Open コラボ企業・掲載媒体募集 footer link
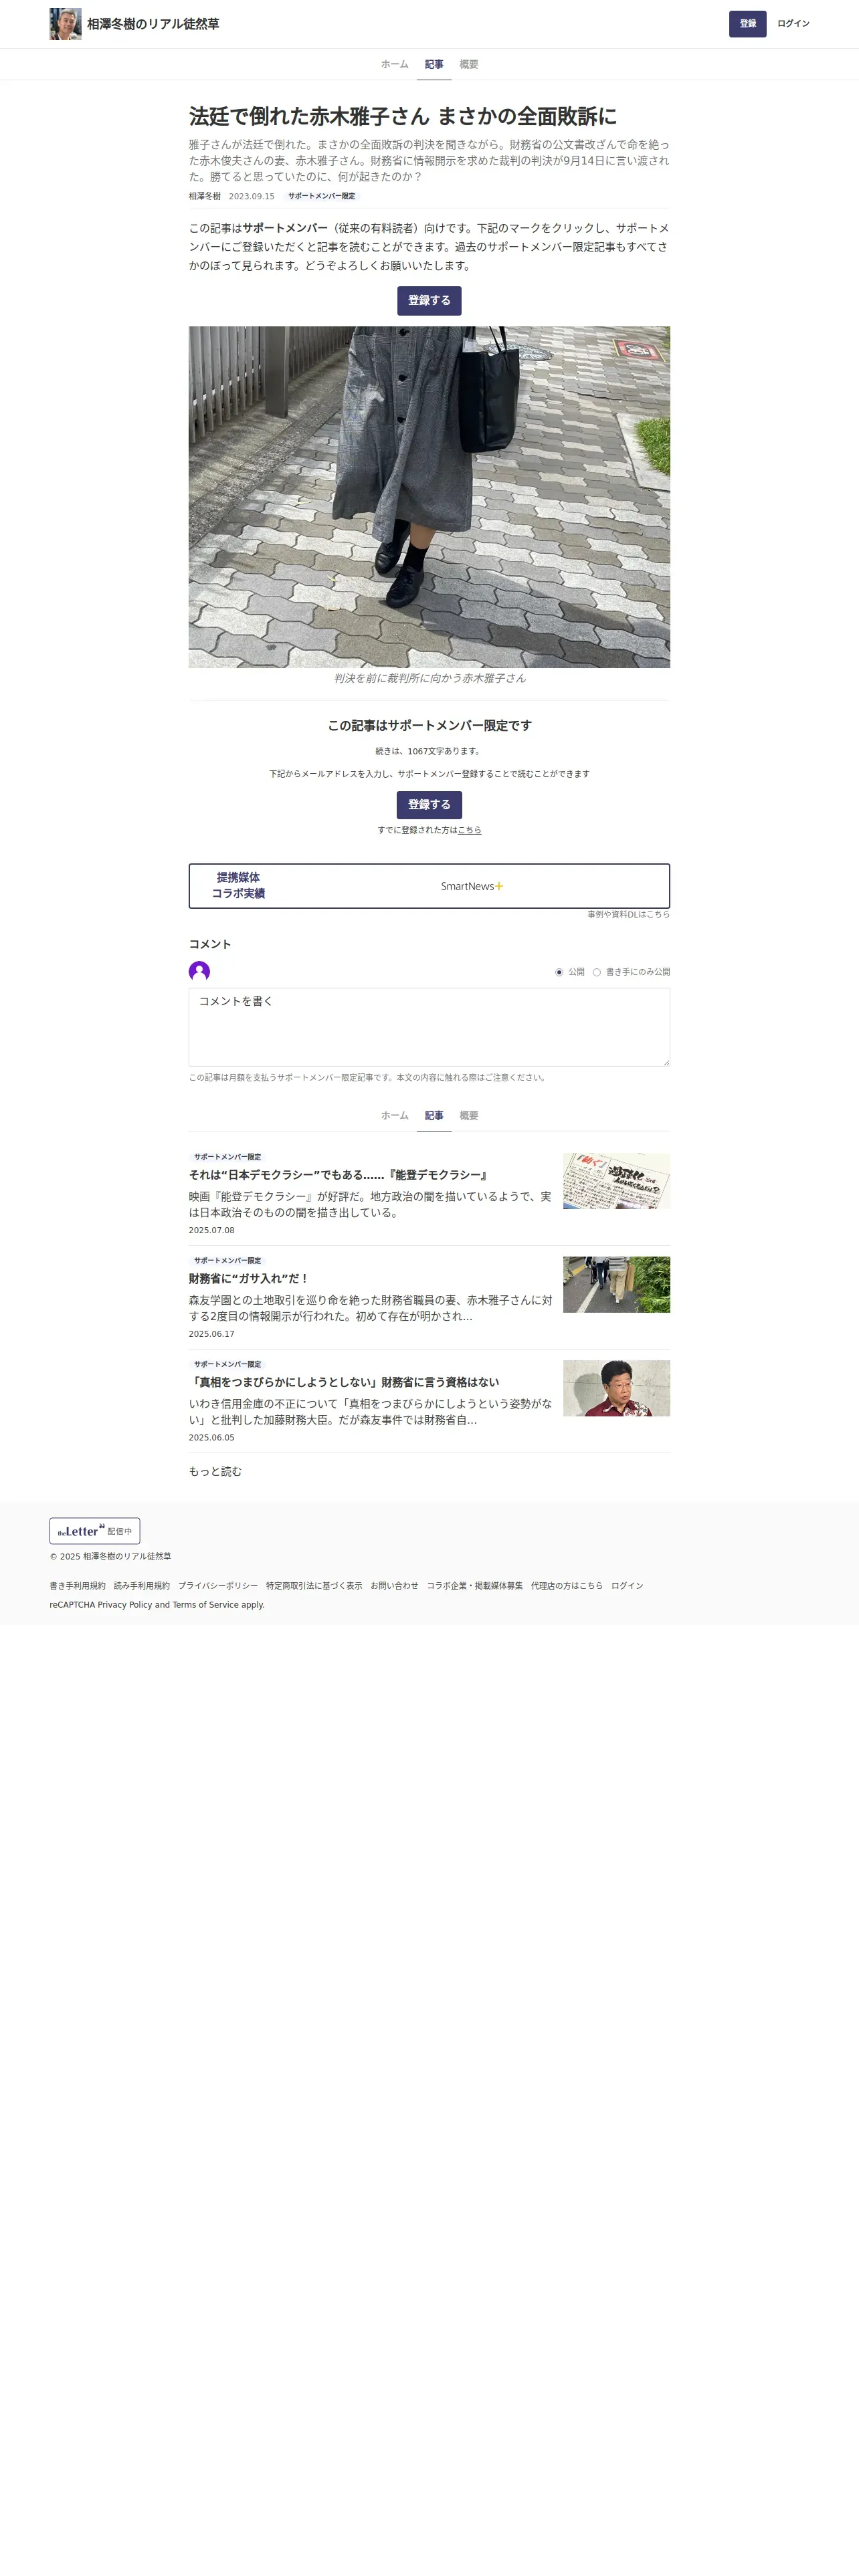This screenshot has height=2576, width=859. tap(475, 1585)
